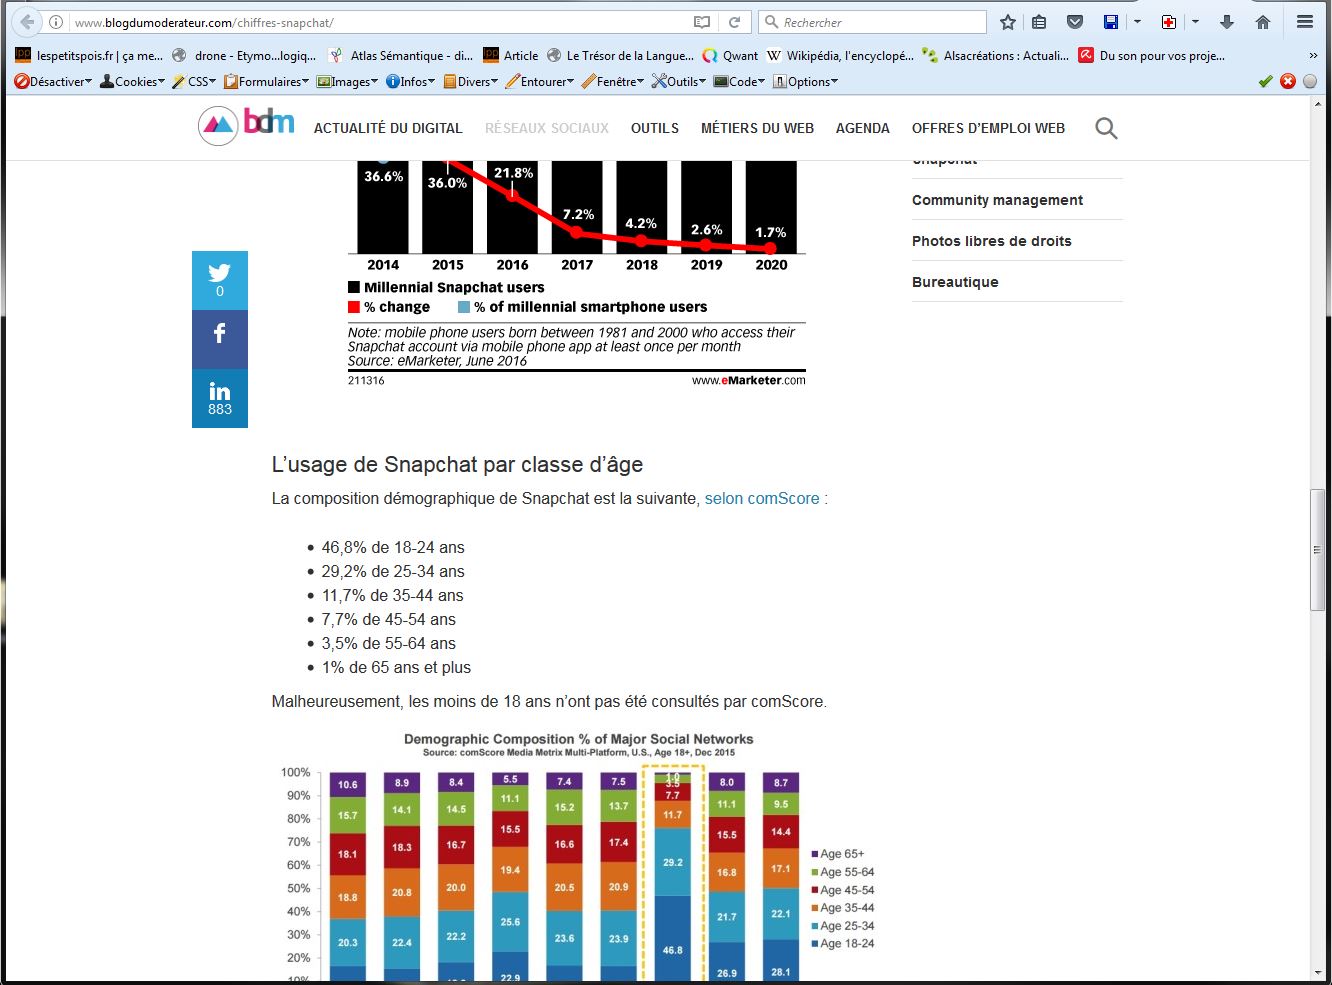Reload the current page

(x=734, y=22)
